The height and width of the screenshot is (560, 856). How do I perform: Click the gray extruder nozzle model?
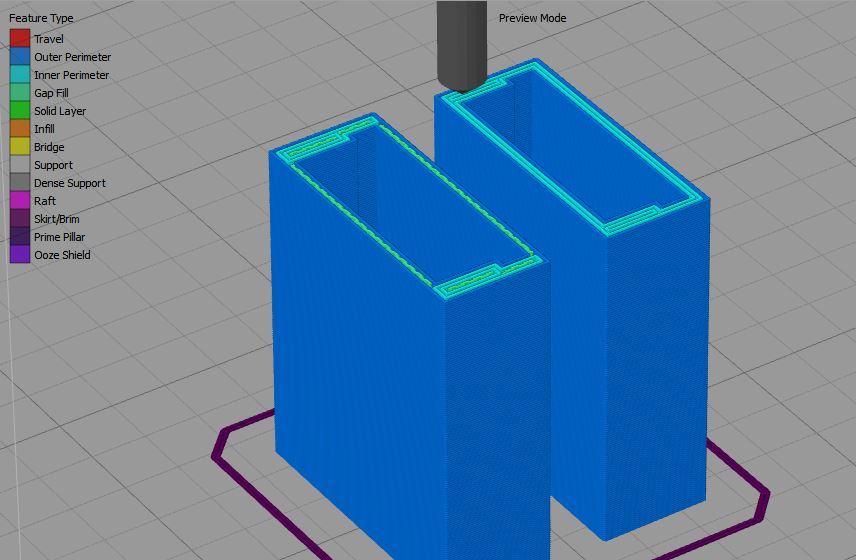point(462,45)
